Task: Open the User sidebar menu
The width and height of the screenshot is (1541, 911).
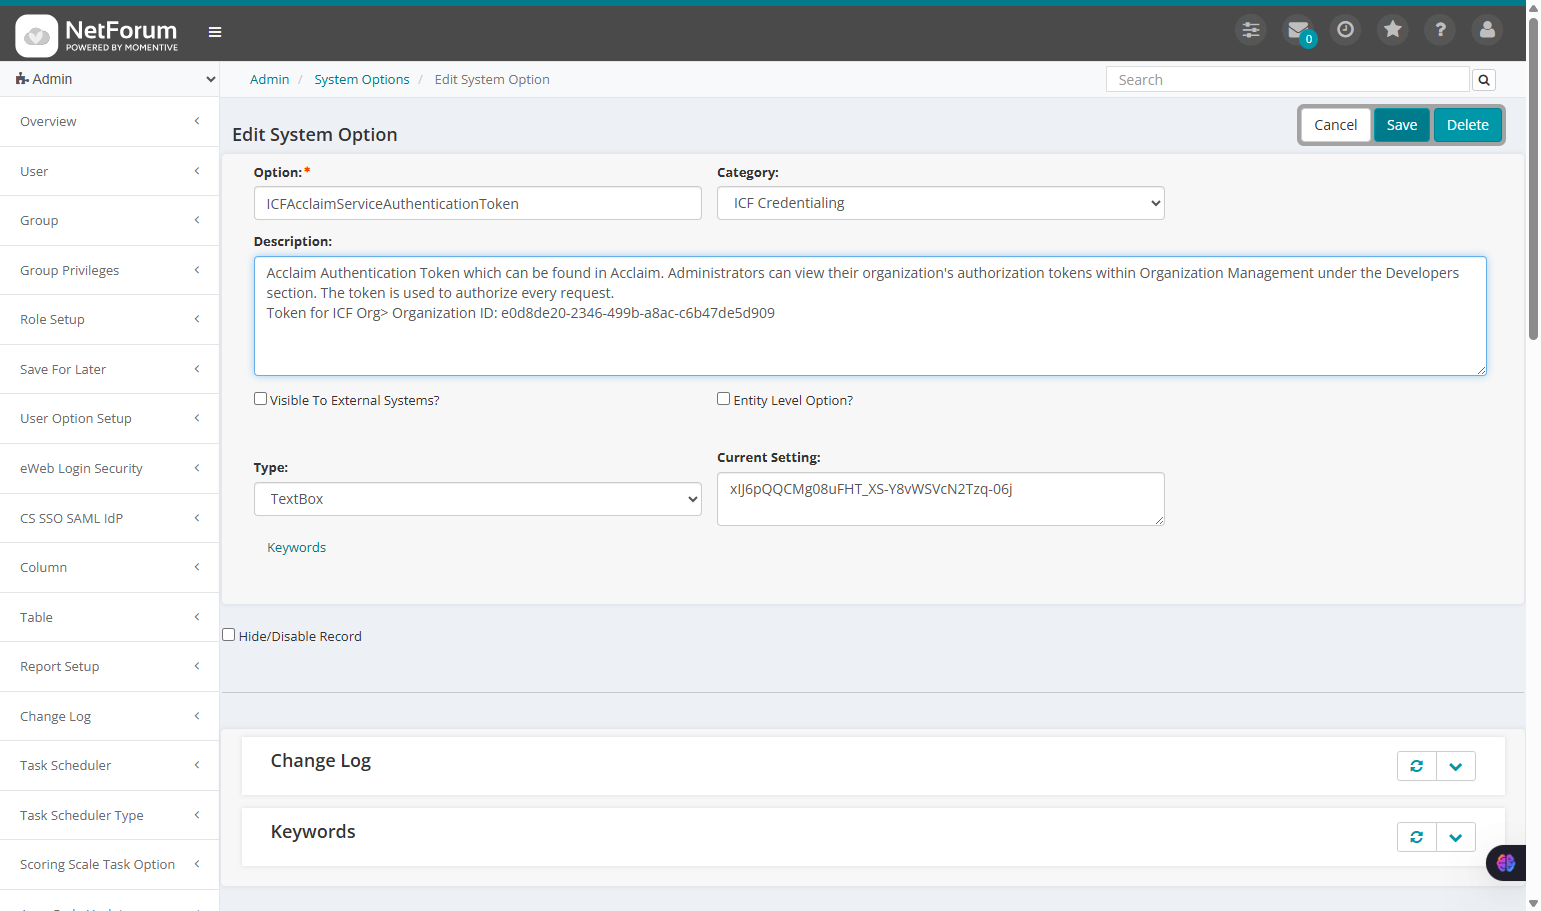Action: tap(109, 171)
